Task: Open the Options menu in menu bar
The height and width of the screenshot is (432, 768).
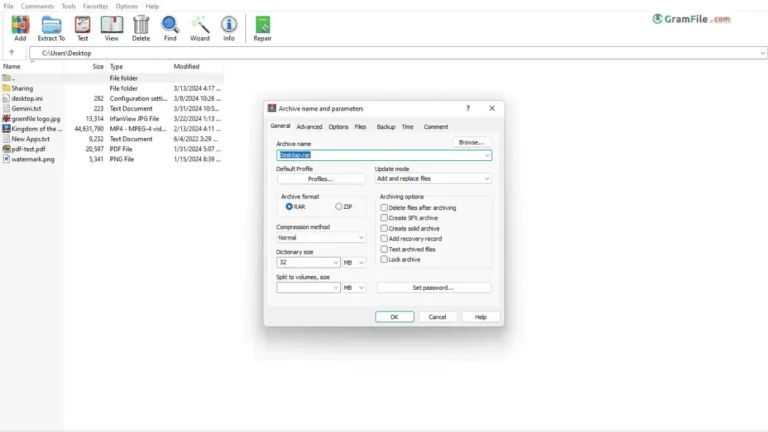Action: click(x=127, y=6)
